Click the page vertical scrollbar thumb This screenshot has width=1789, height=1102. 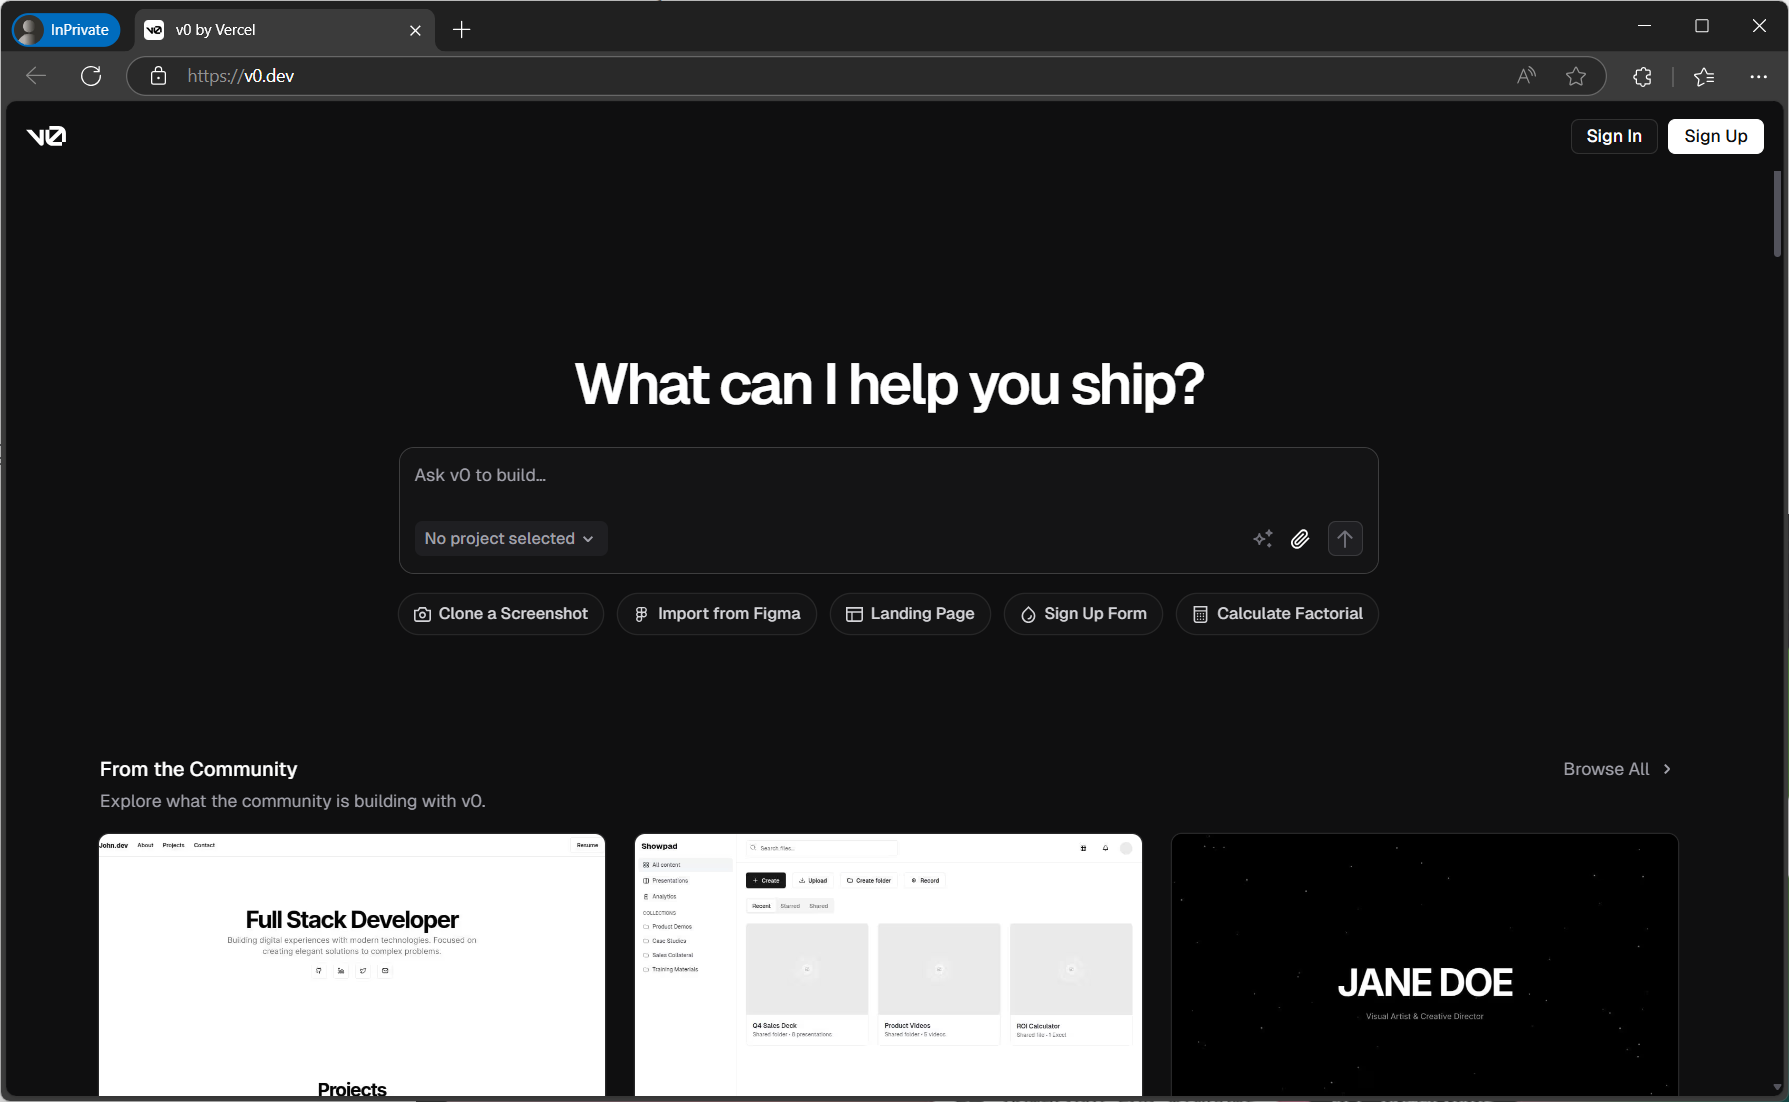1777,214
